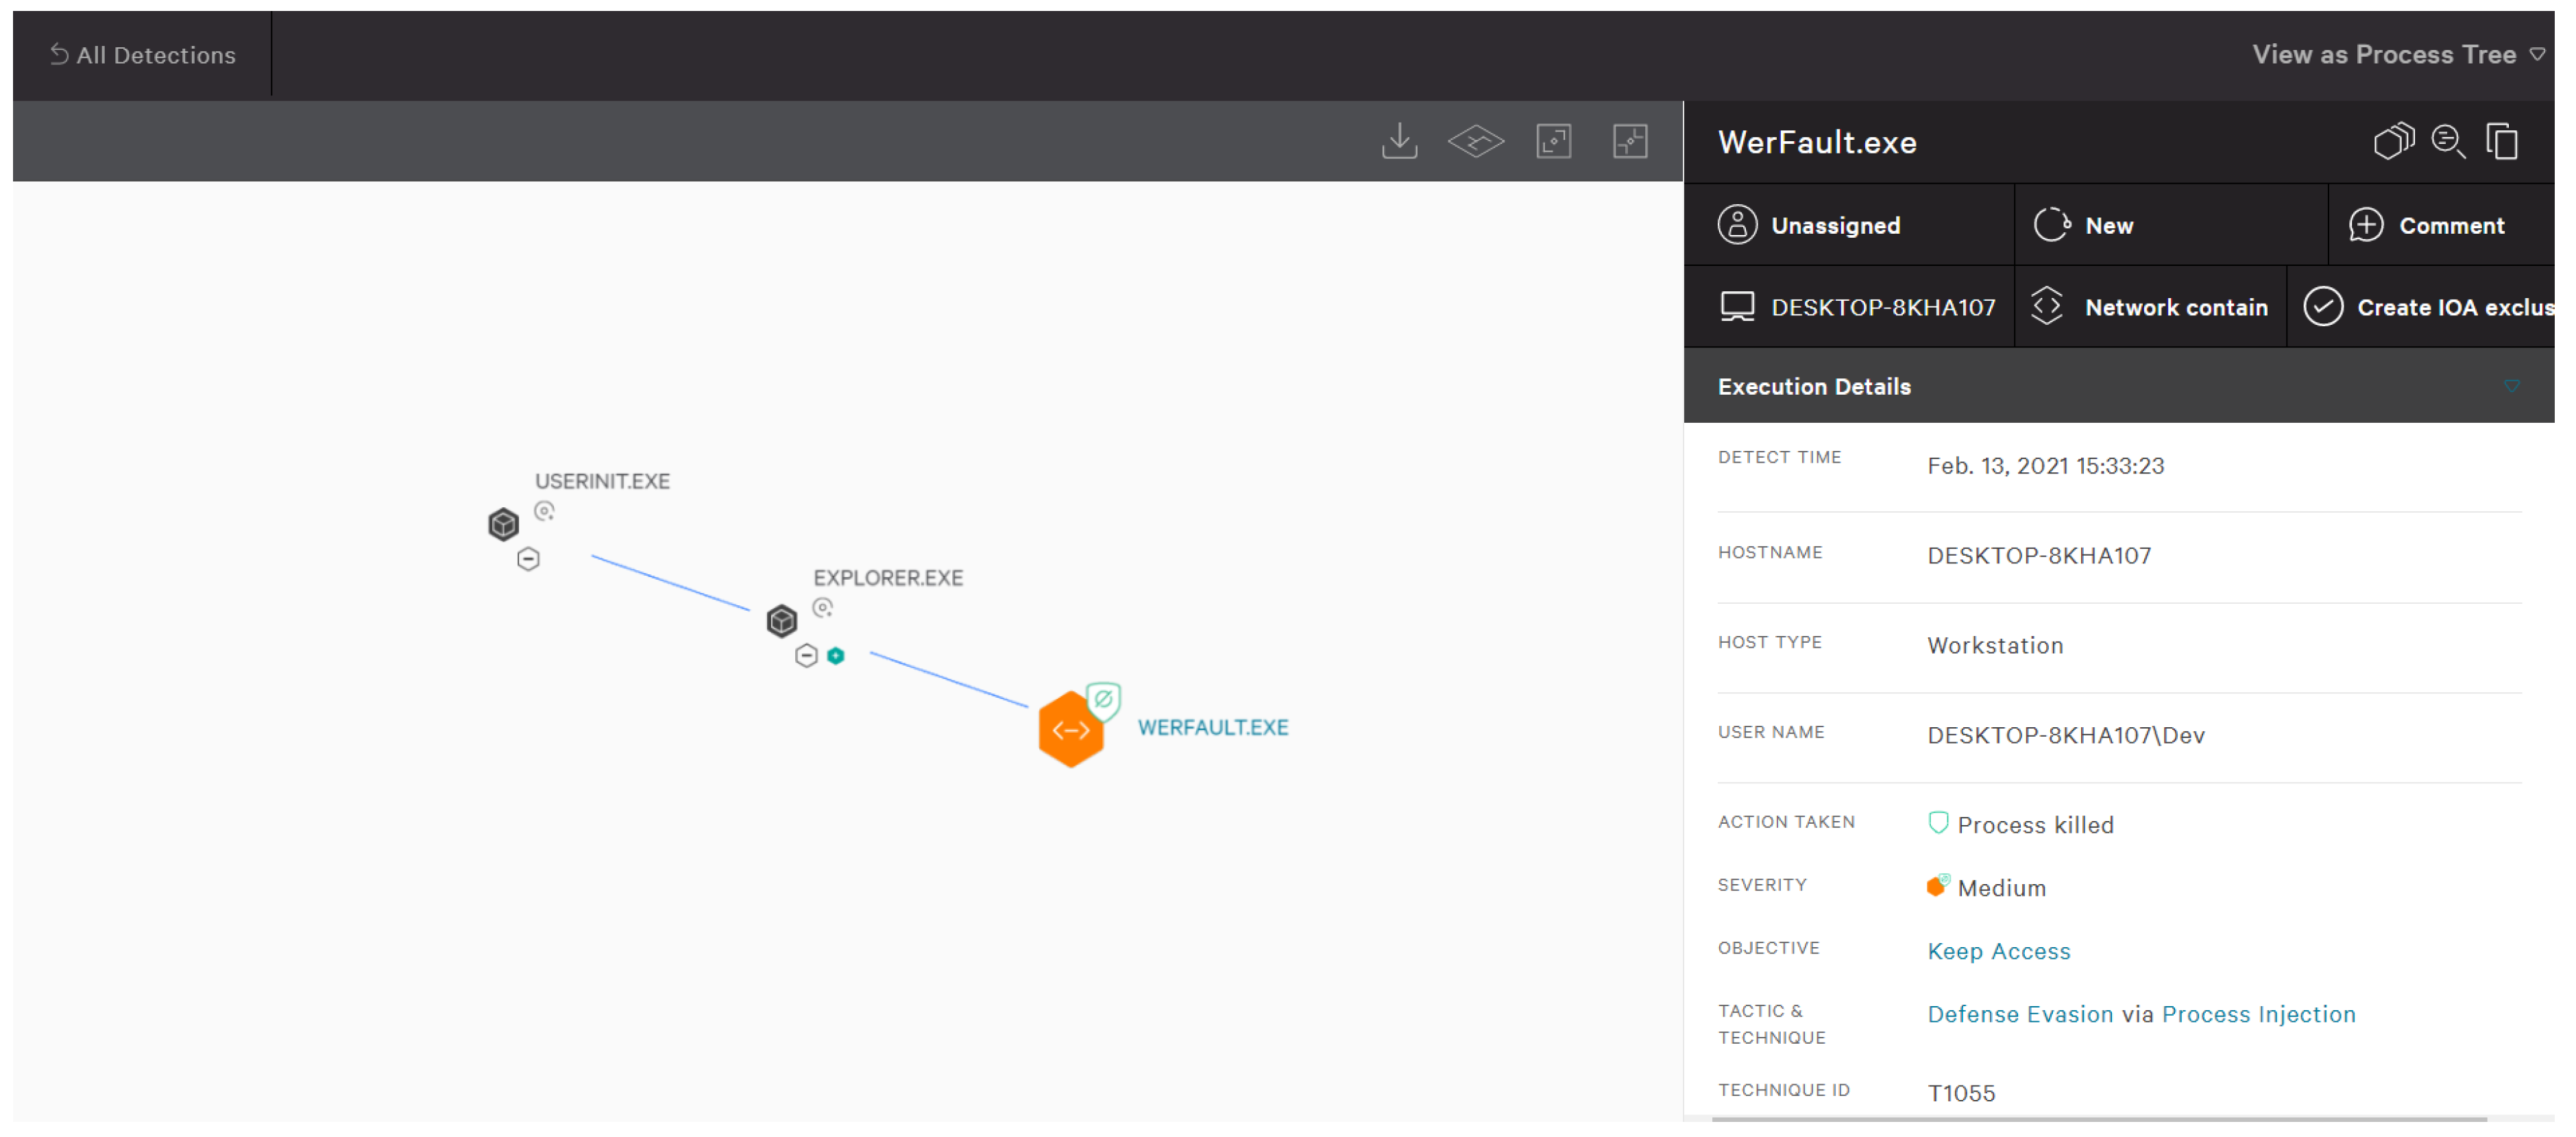
Task: Collapse children under EXPLORER.EXE node
Action: 806,656
